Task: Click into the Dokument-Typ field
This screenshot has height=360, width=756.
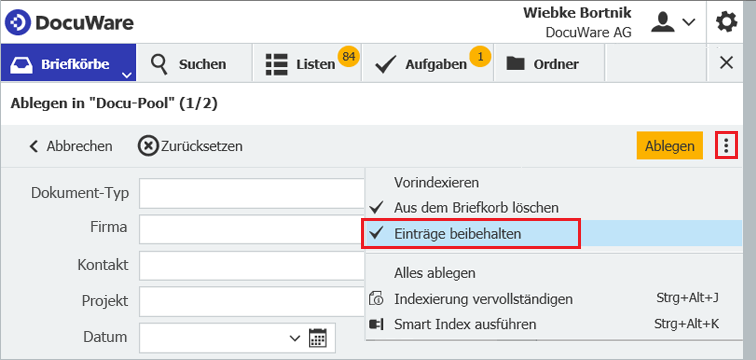Action: coord(252,193)
